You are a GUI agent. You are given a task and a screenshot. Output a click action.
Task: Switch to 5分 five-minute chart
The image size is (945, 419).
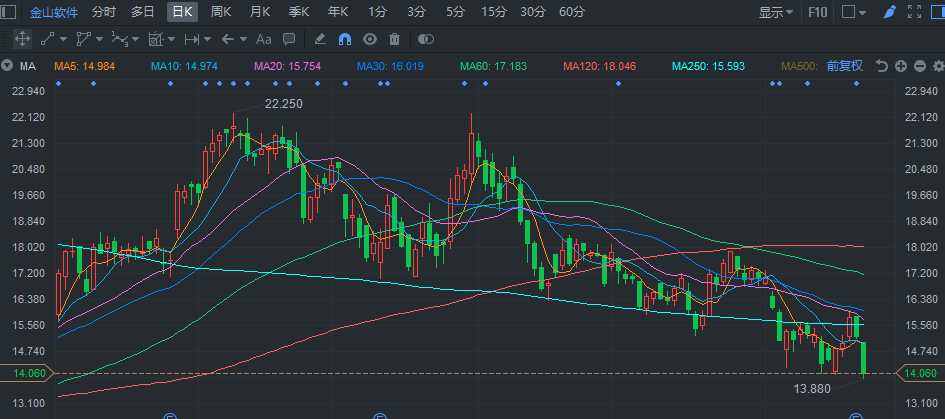(x=455, y=11)
